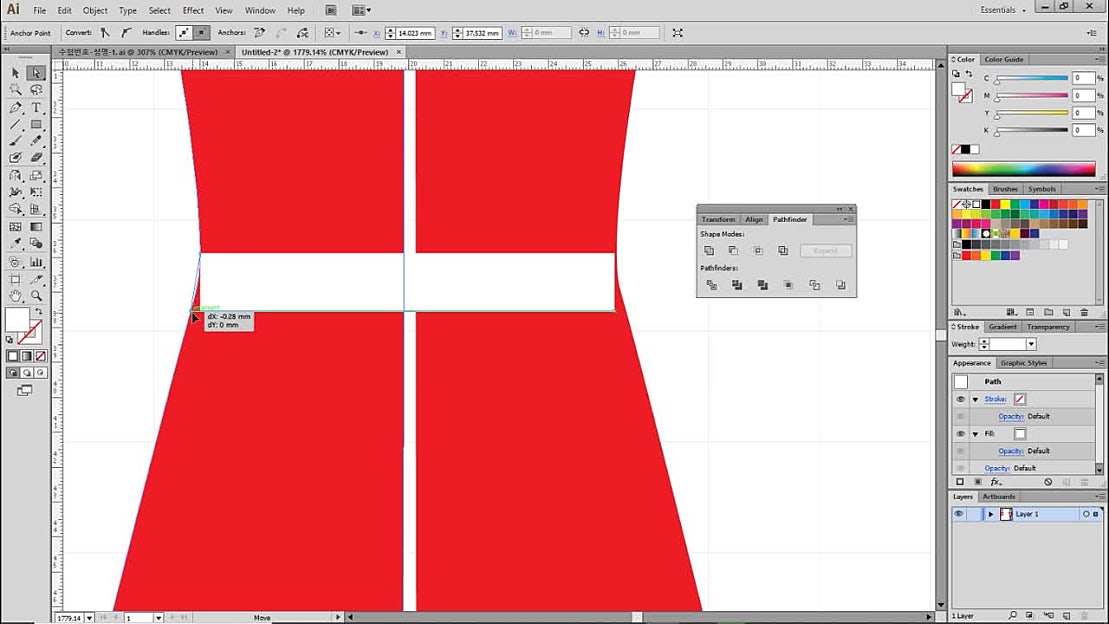Hide Layer 1 using eye icon

(x=958, y=514)
